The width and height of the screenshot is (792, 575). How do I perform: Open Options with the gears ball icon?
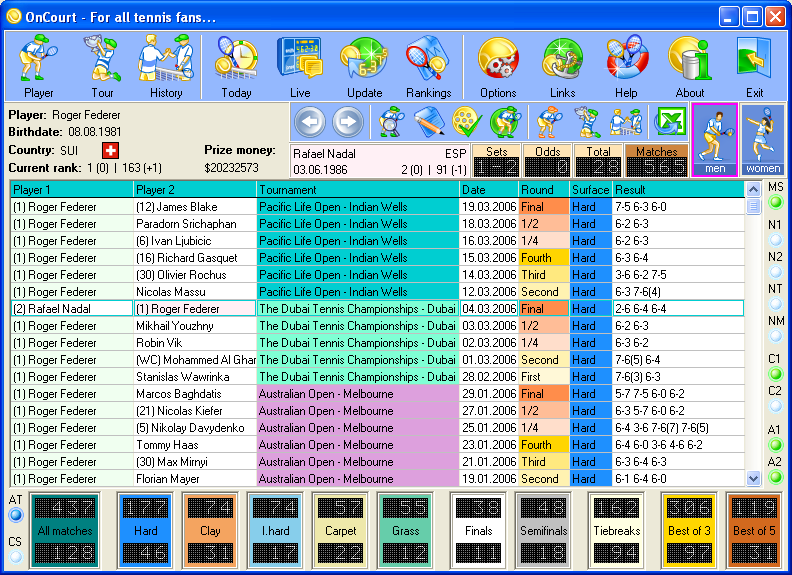pos(498,66)
